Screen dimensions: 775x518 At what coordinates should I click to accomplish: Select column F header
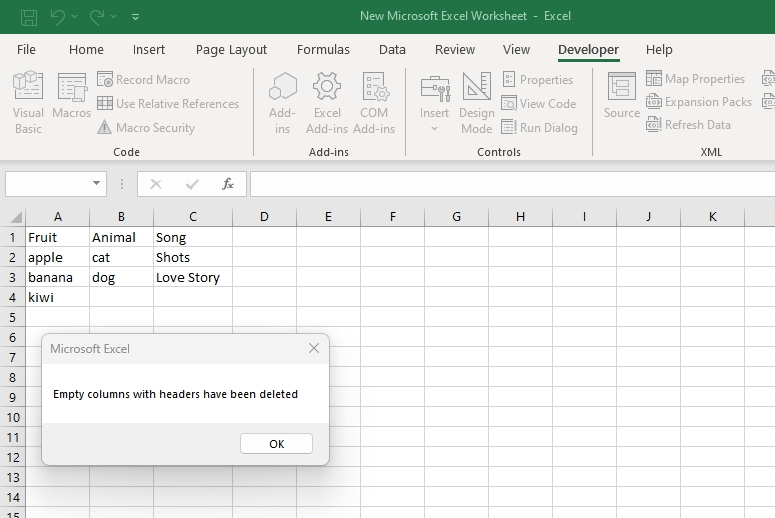coord(392,216)
